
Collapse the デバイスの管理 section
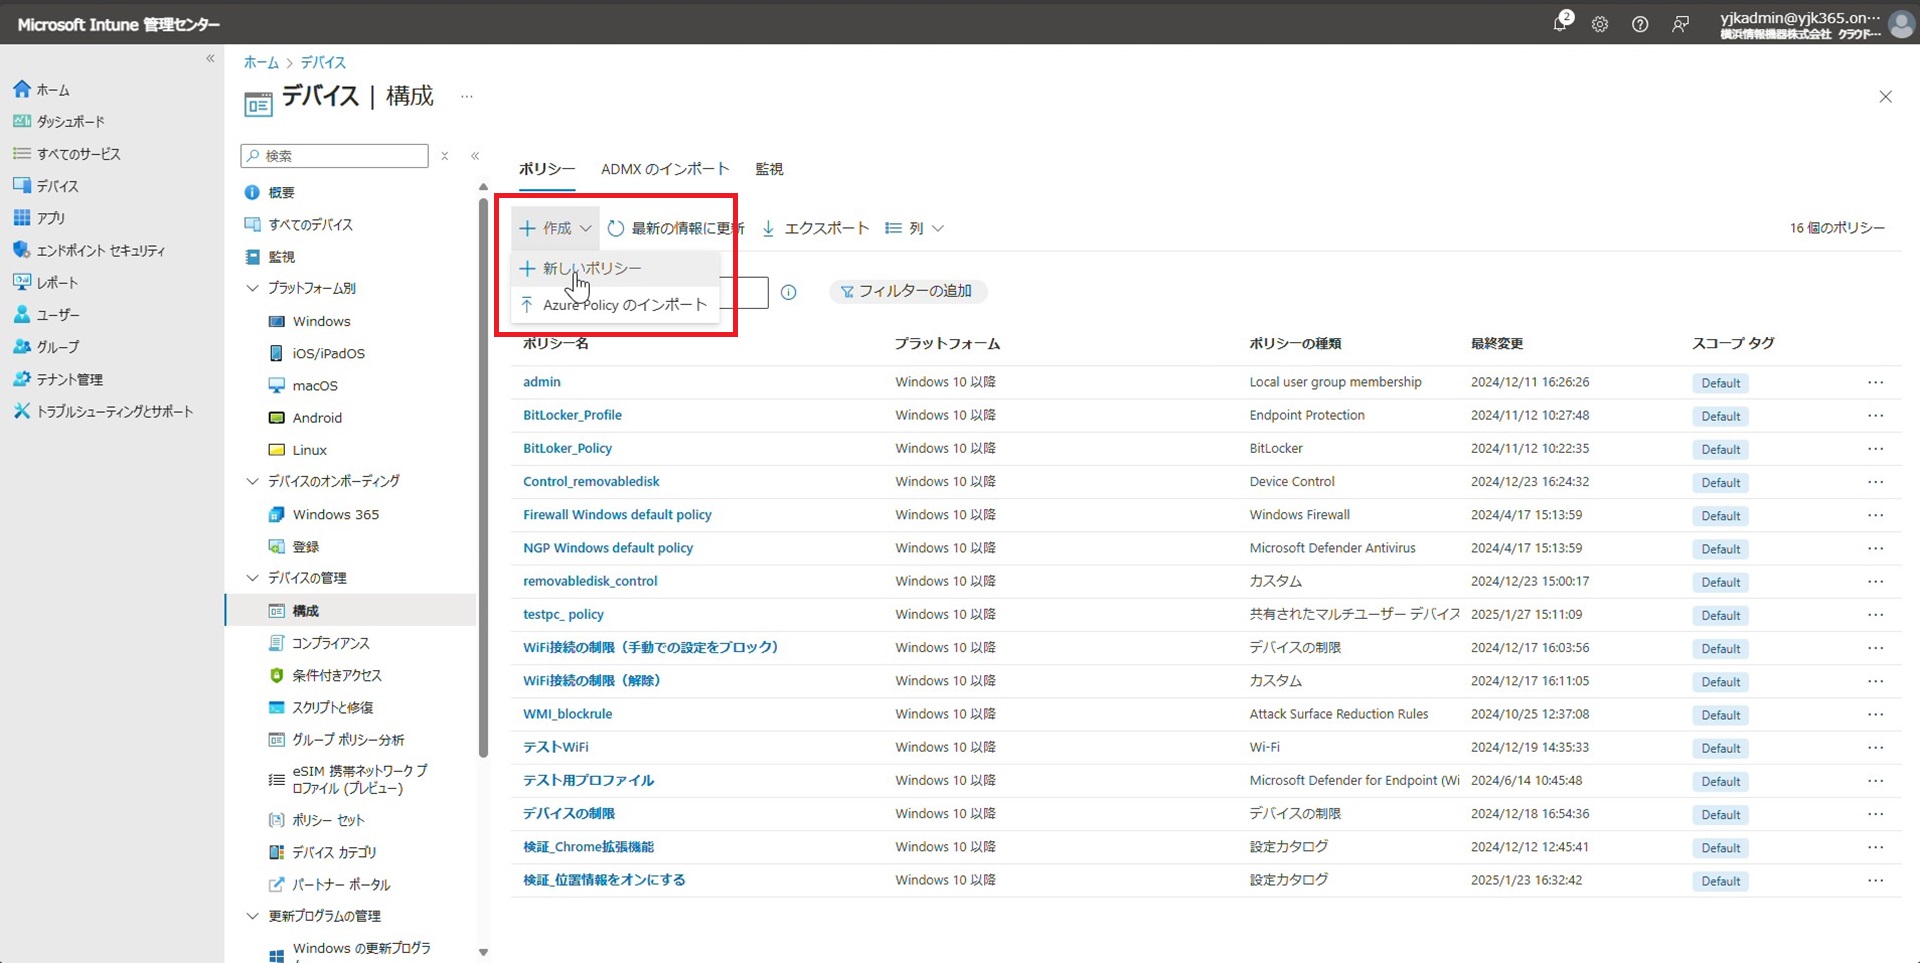(252, 578)
